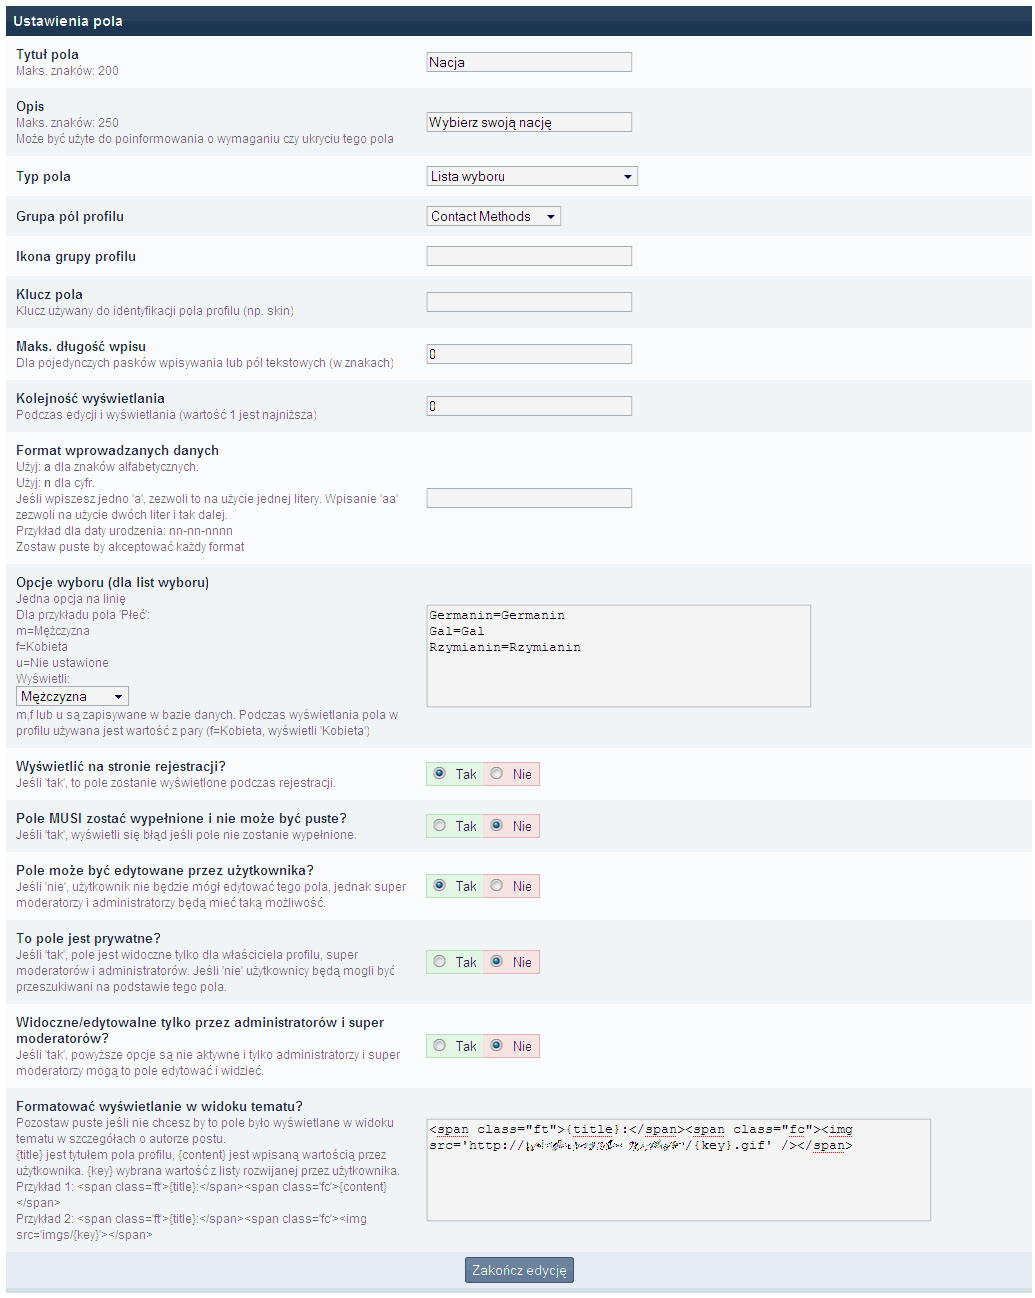Viewport: 1035px width, 1298px height.
Task: Open the 'Mężczyzna' example dropdown
Action: (72, 697)
